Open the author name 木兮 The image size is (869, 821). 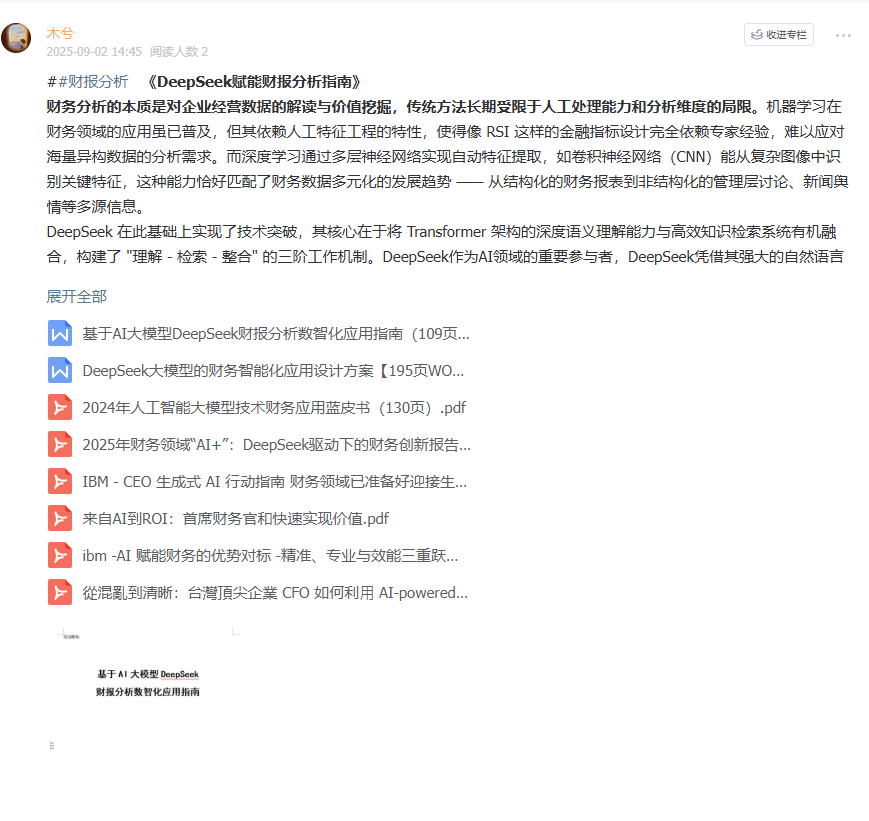60,33
